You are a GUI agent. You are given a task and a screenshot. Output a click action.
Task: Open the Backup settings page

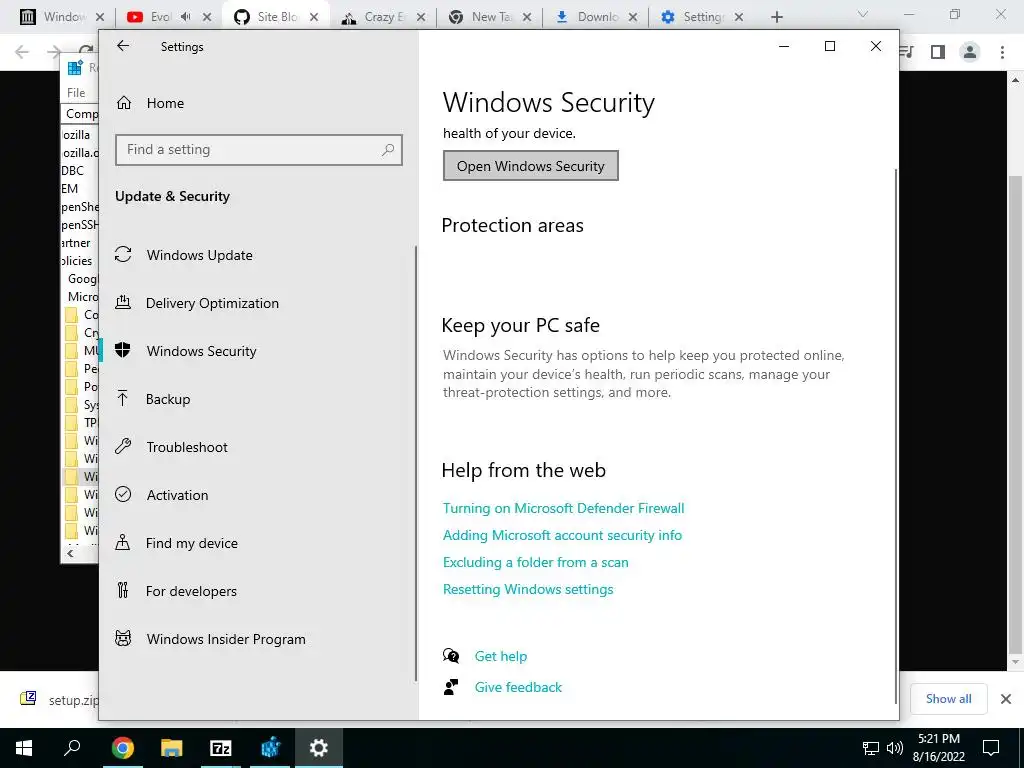click(x=152, y=399)
